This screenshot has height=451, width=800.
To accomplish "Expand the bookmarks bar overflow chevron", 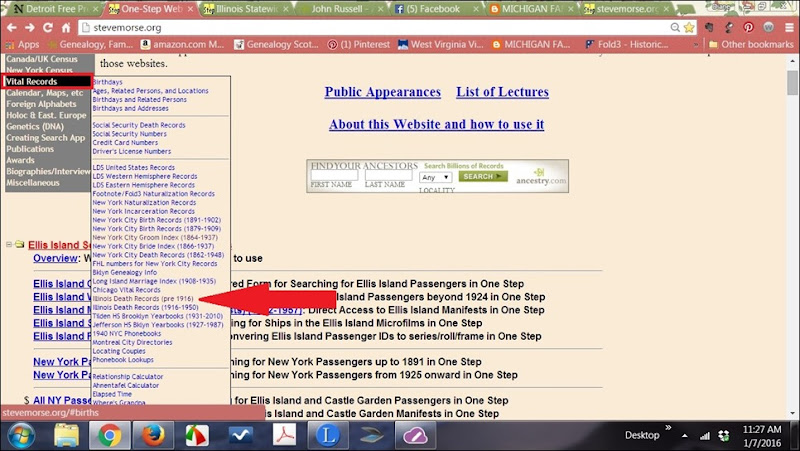I will point(695,44).
